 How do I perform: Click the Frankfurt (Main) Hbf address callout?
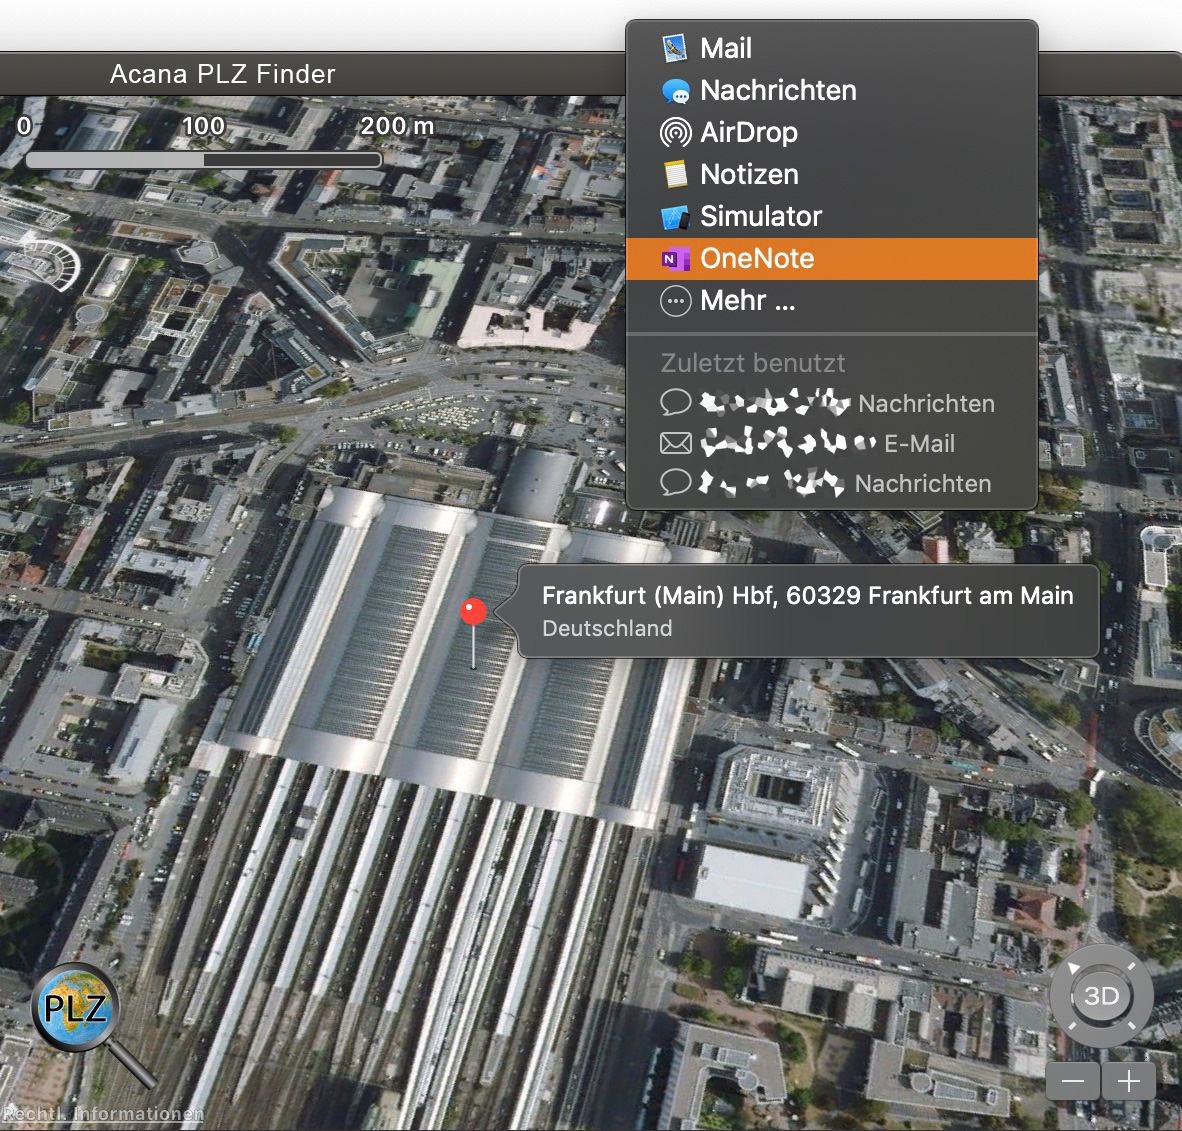click(x=807, y=611)
